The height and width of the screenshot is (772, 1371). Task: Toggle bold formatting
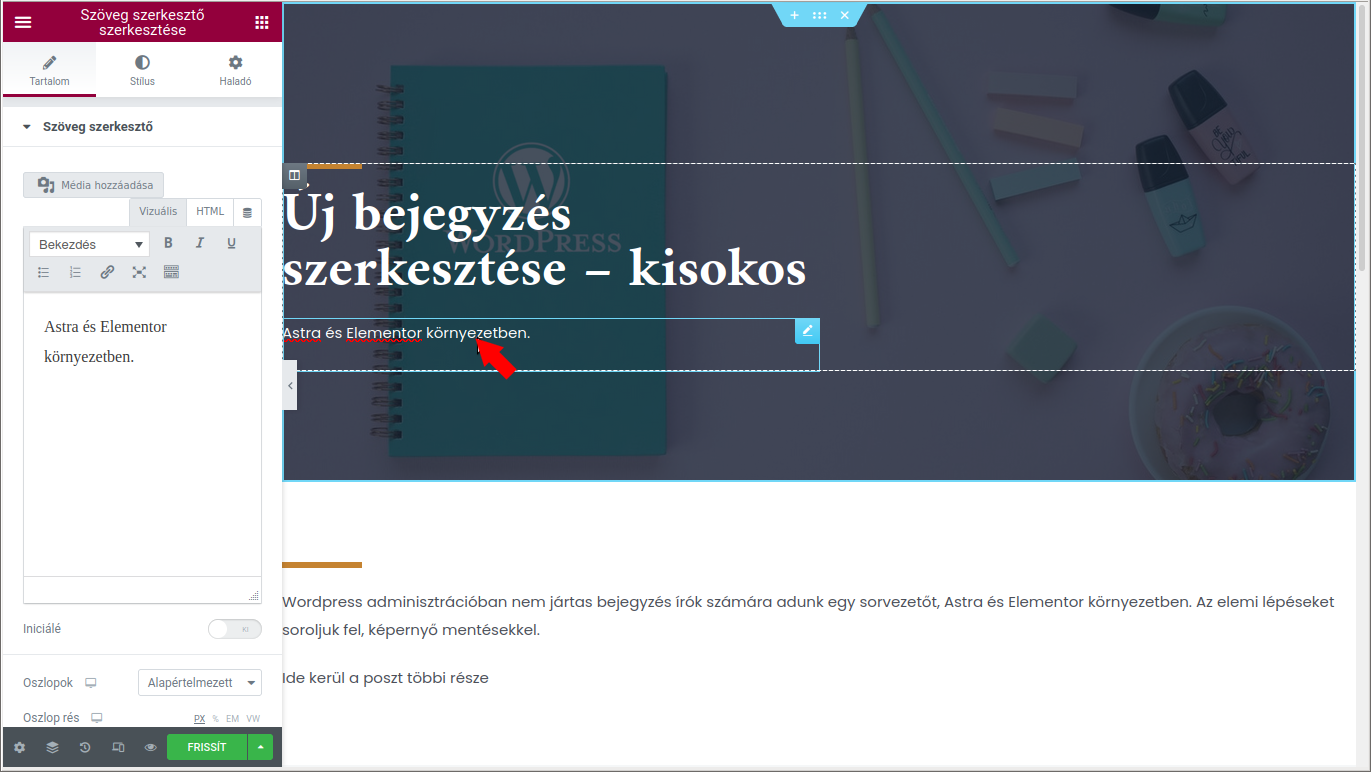click(x=168, y=243)
